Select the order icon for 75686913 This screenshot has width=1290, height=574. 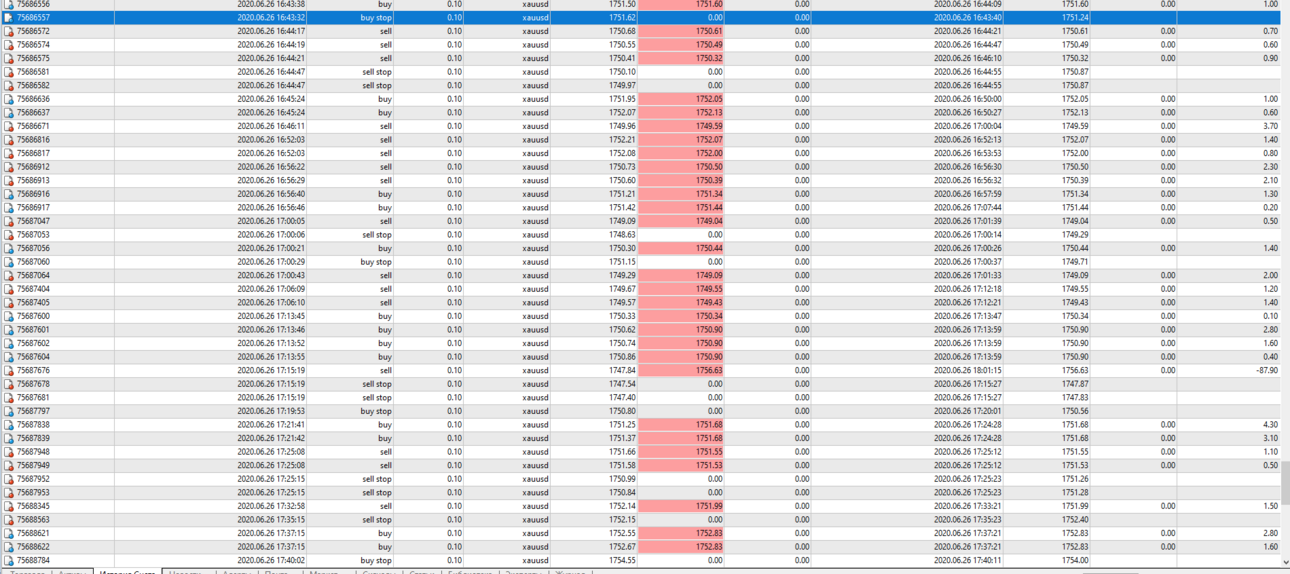(x=8, y=181)
